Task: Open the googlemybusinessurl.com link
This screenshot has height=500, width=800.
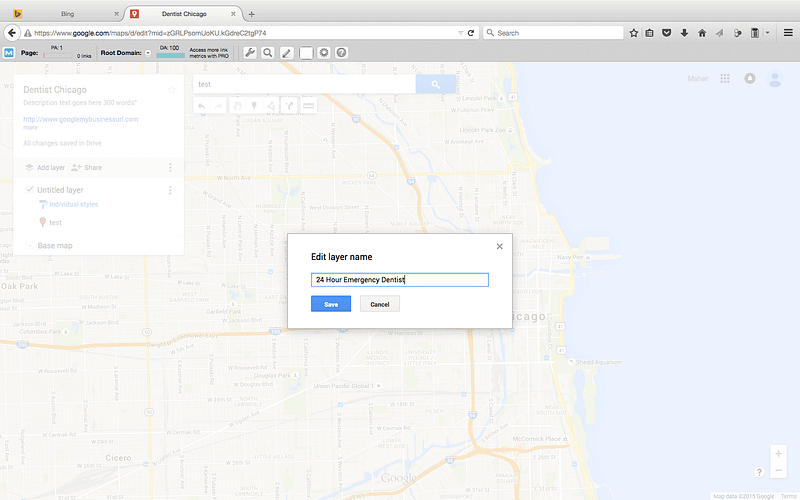Action: click(81, 119)
